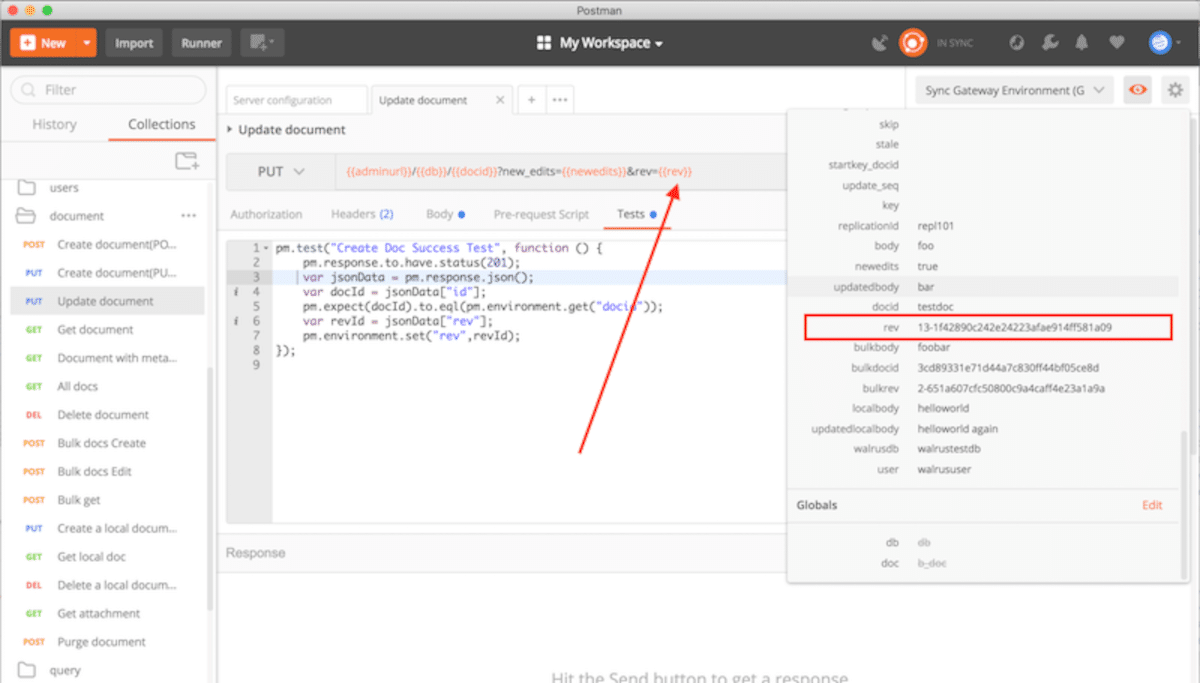Image resolution: width=1200 pixels, height=683 pixels.
Task: Click the browser icon in the header
Action: tap(1016, 43)
